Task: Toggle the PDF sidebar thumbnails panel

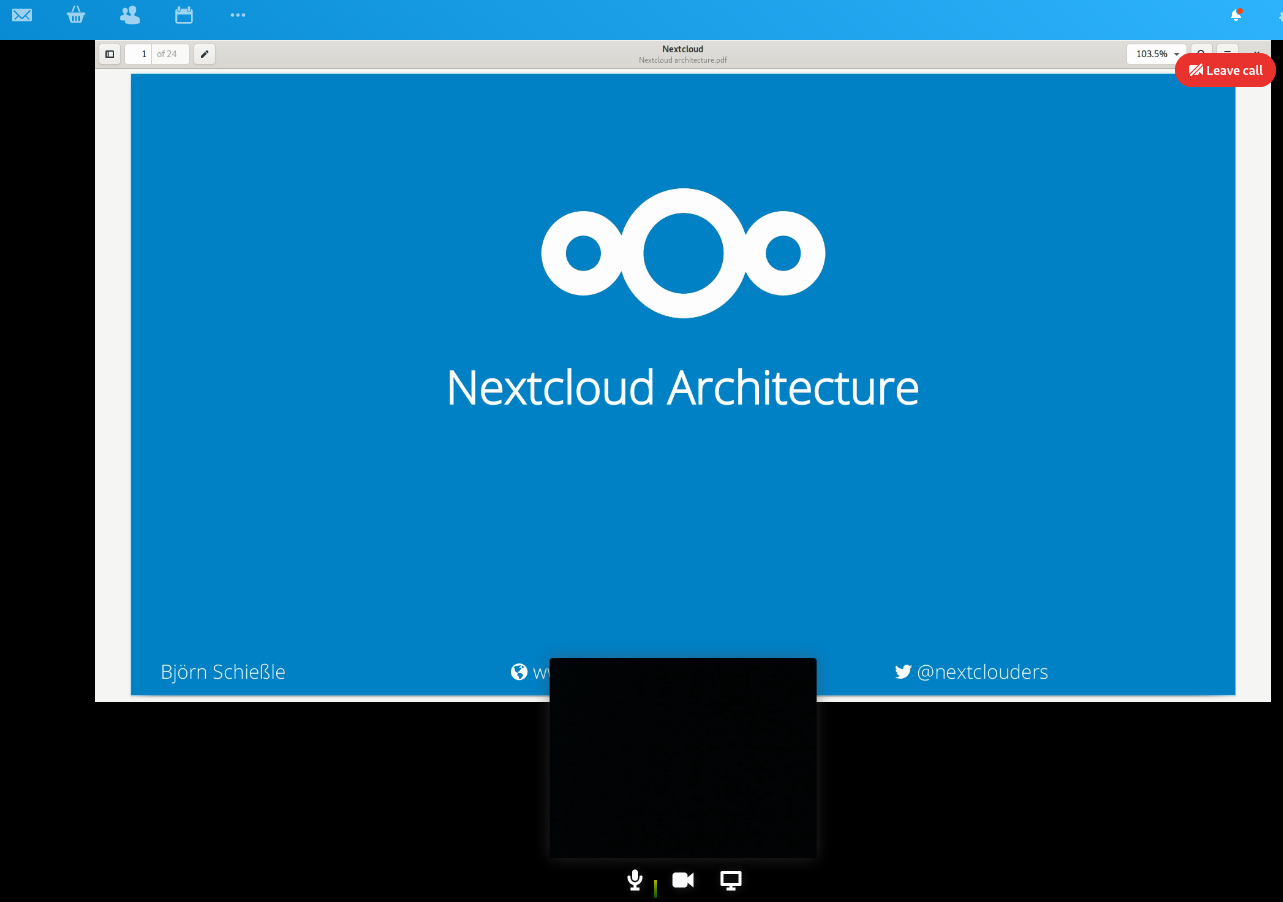Action: pos(109,54)
